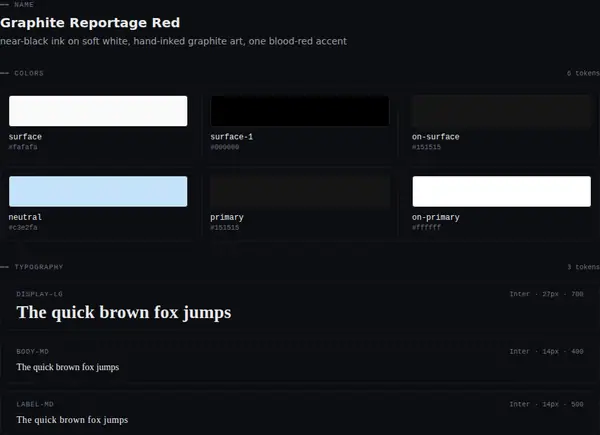
Task: Select the Graphite Reportage Red title
Action: [x=90, y=23]
